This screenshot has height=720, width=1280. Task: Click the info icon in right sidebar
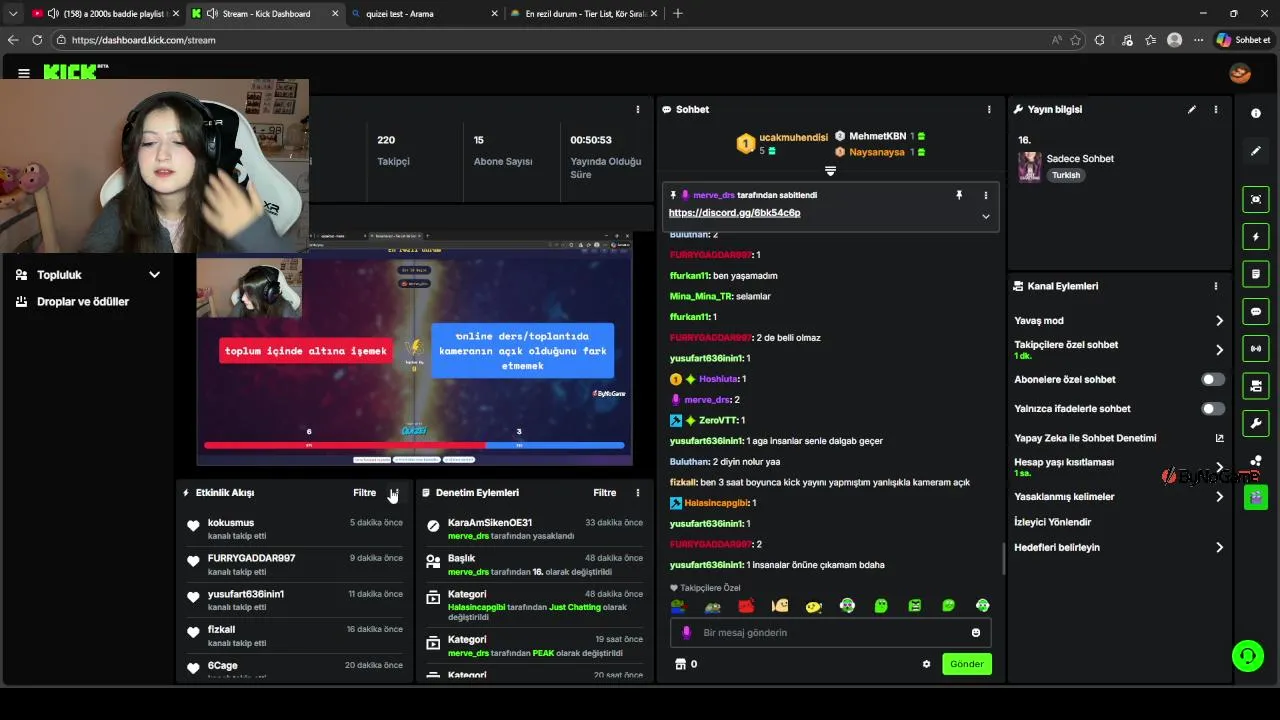pyautogui.click(x=1256, y=114)
